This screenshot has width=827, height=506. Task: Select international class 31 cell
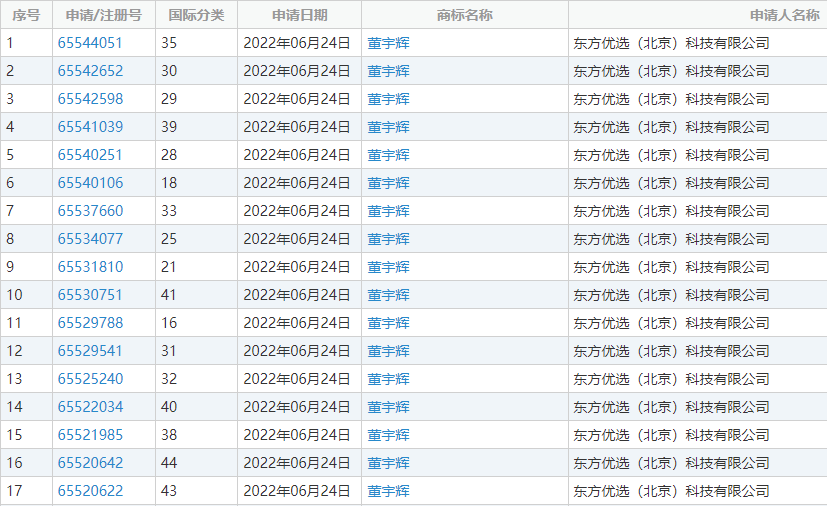196,350
